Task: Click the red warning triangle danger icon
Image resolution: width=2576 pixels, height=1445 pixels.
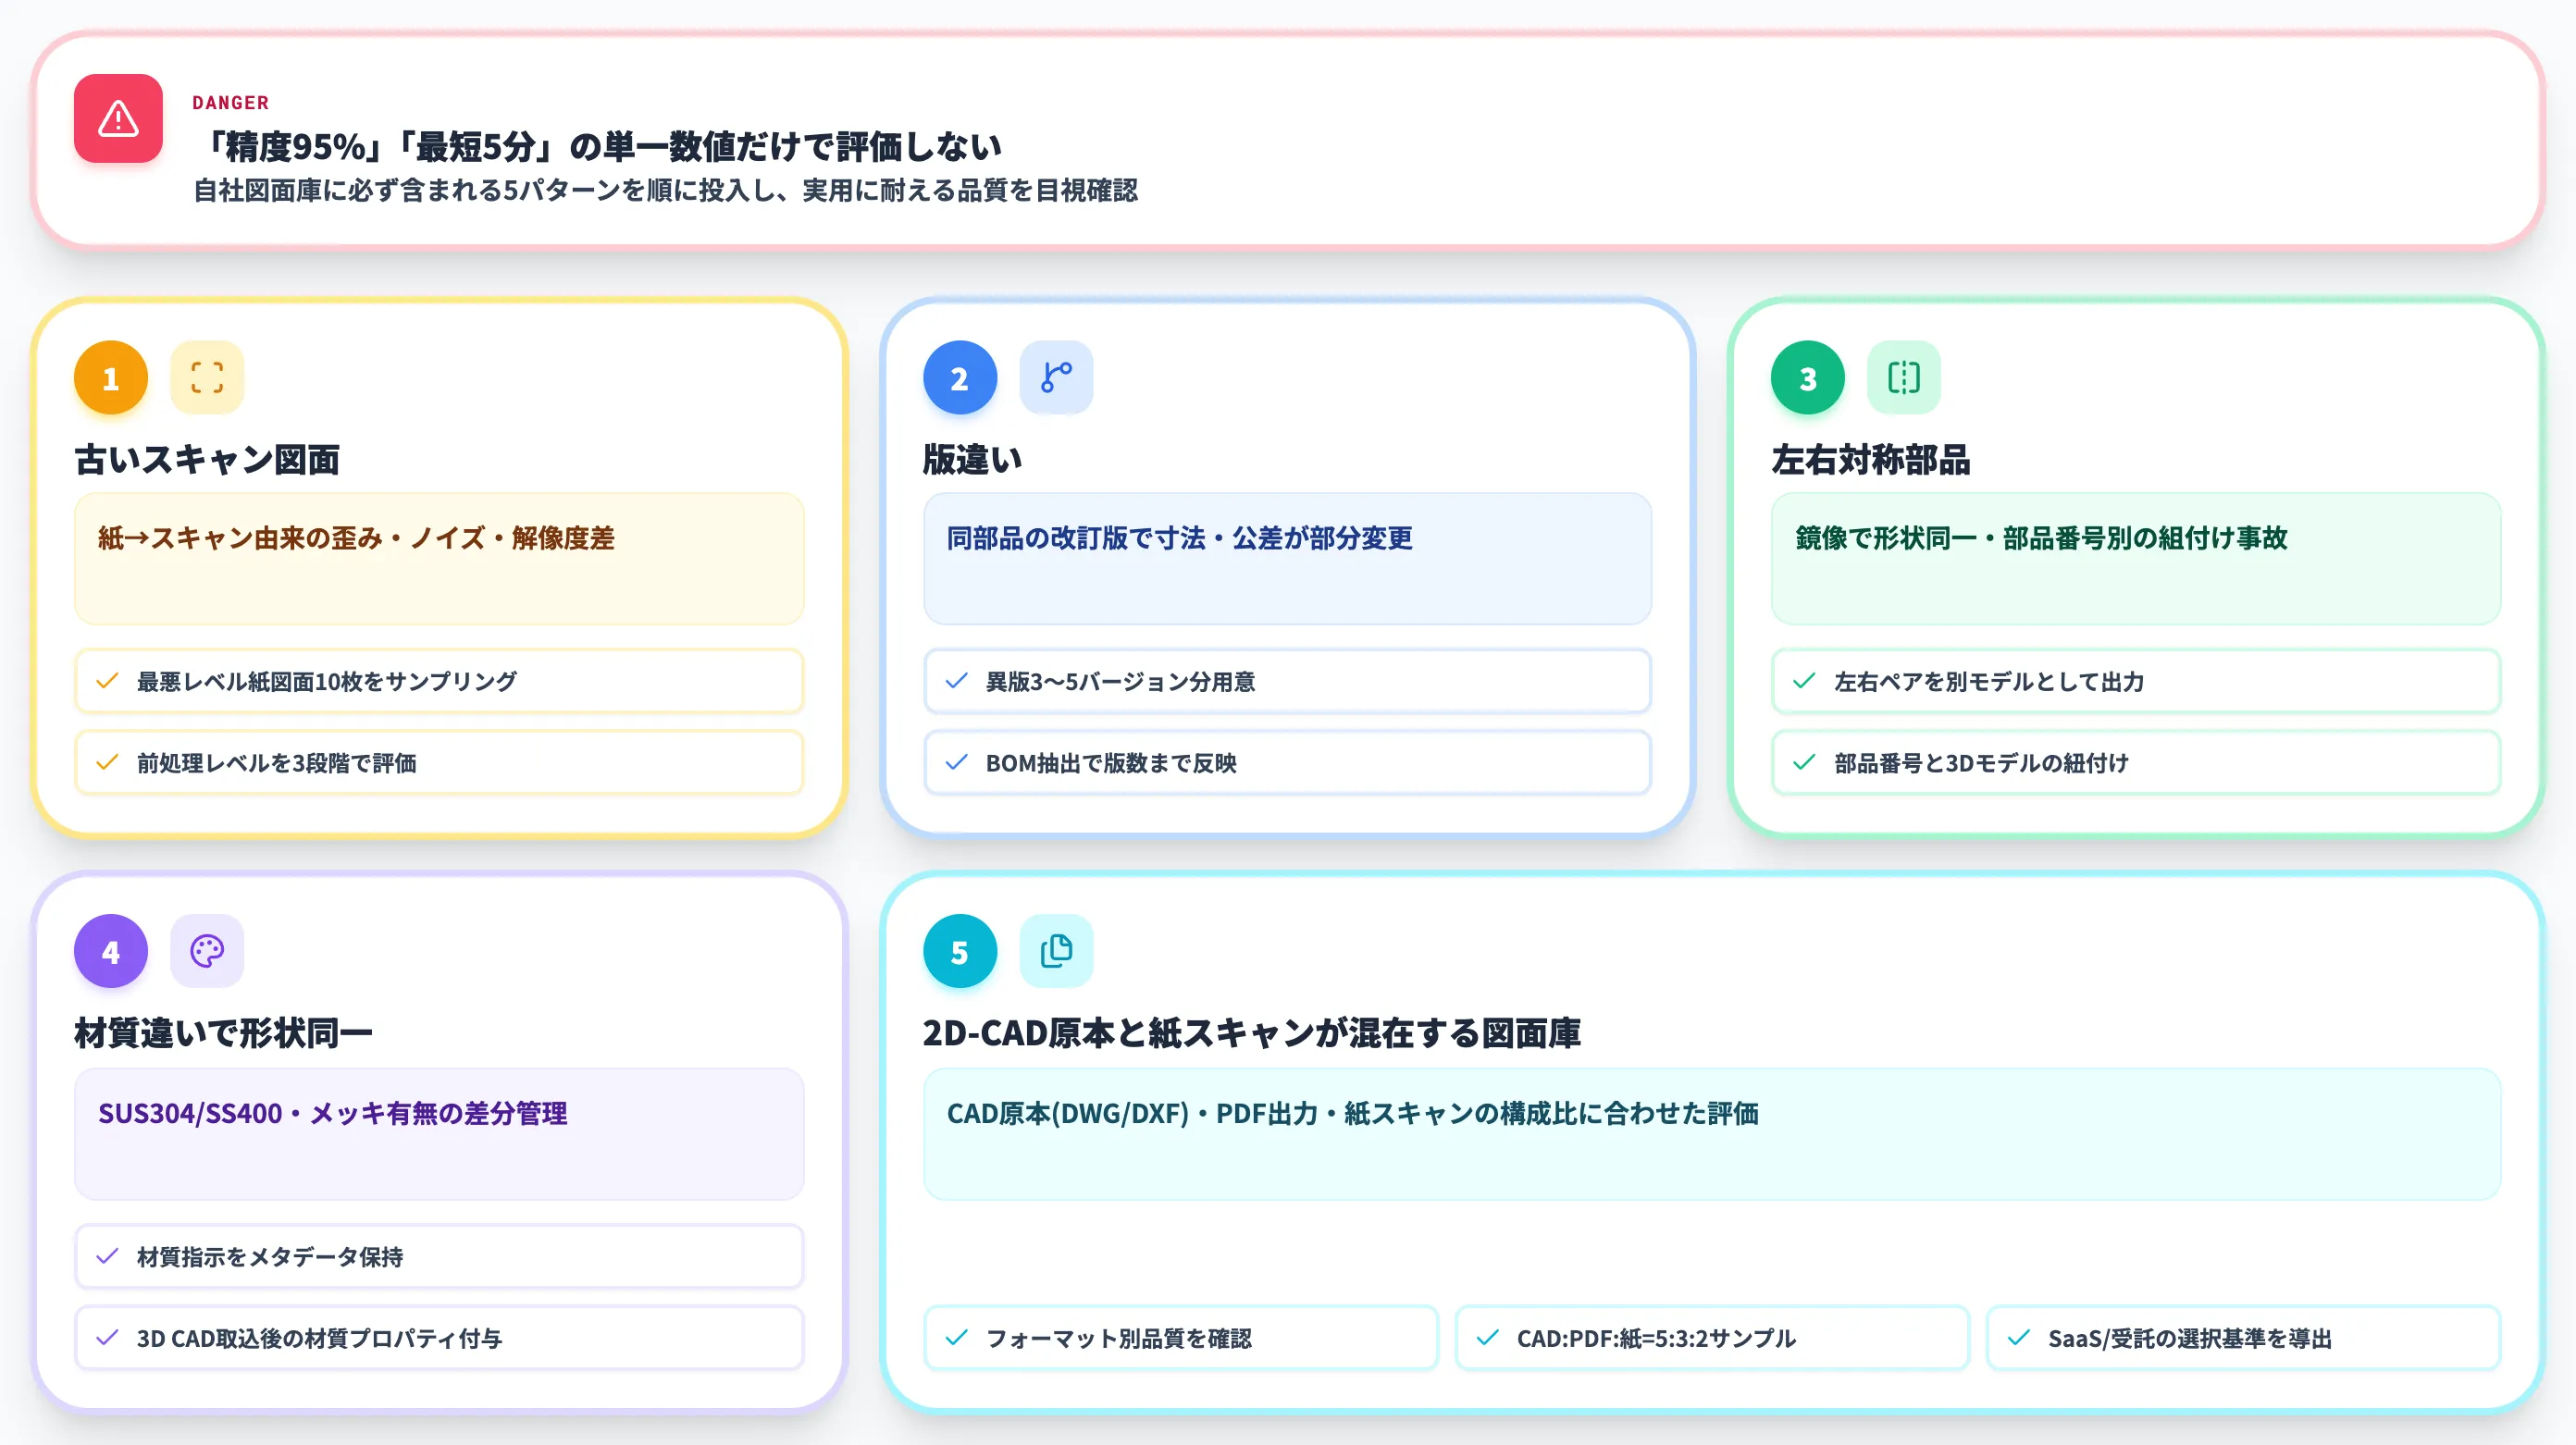Action: [x=118, y=118]
